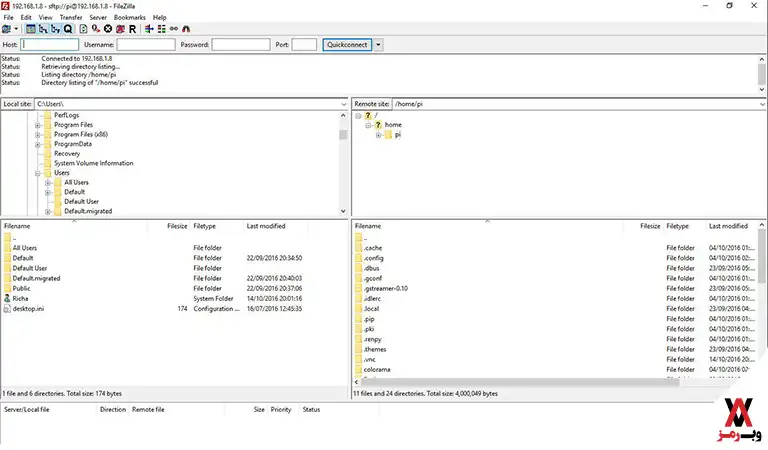768x450 pixels.
Task: Collapse the remote home node
Action: pyautogui.click(x=368, y=125)
